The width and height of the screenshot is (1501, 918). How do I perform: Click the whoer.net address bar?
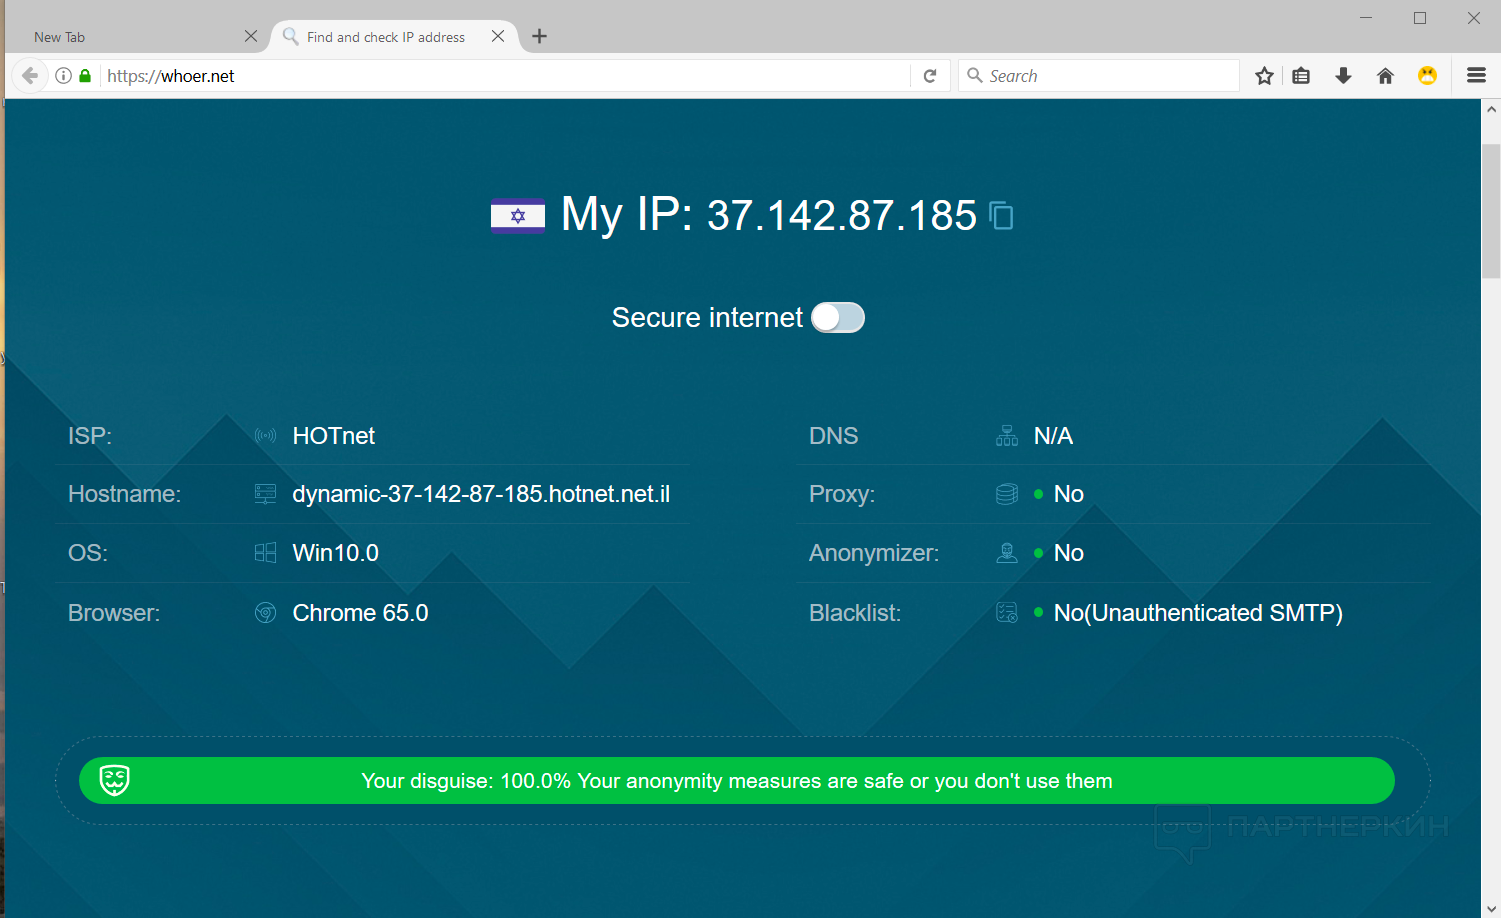[500, 76]
